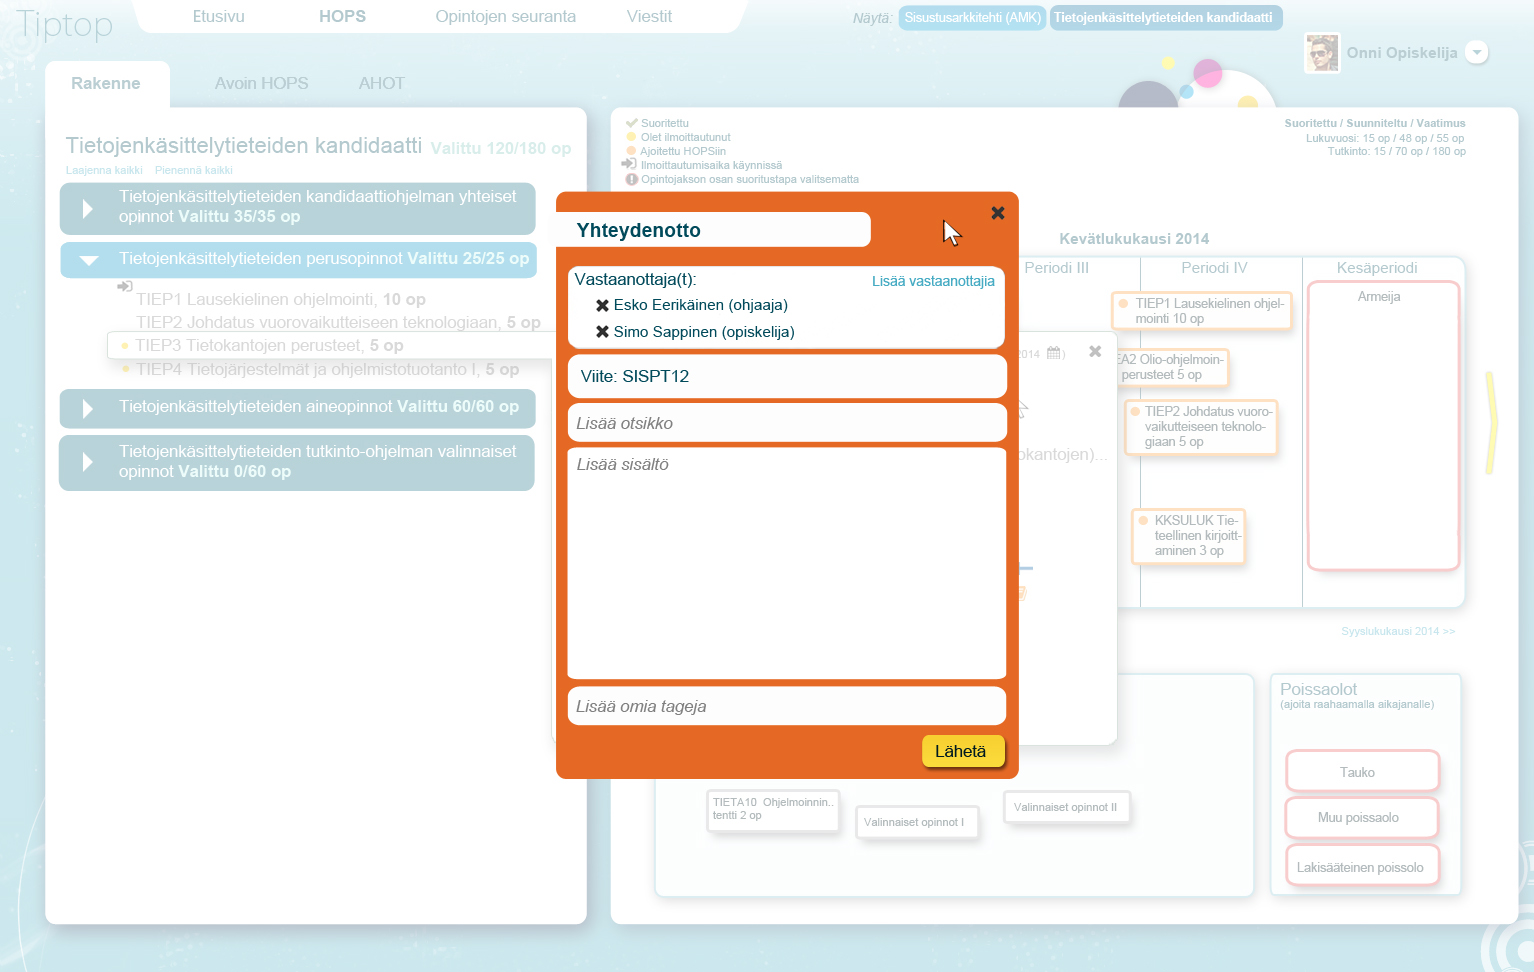Open the Etusivu tab
Screen dimensions: 1534x972
coord(219,16)
